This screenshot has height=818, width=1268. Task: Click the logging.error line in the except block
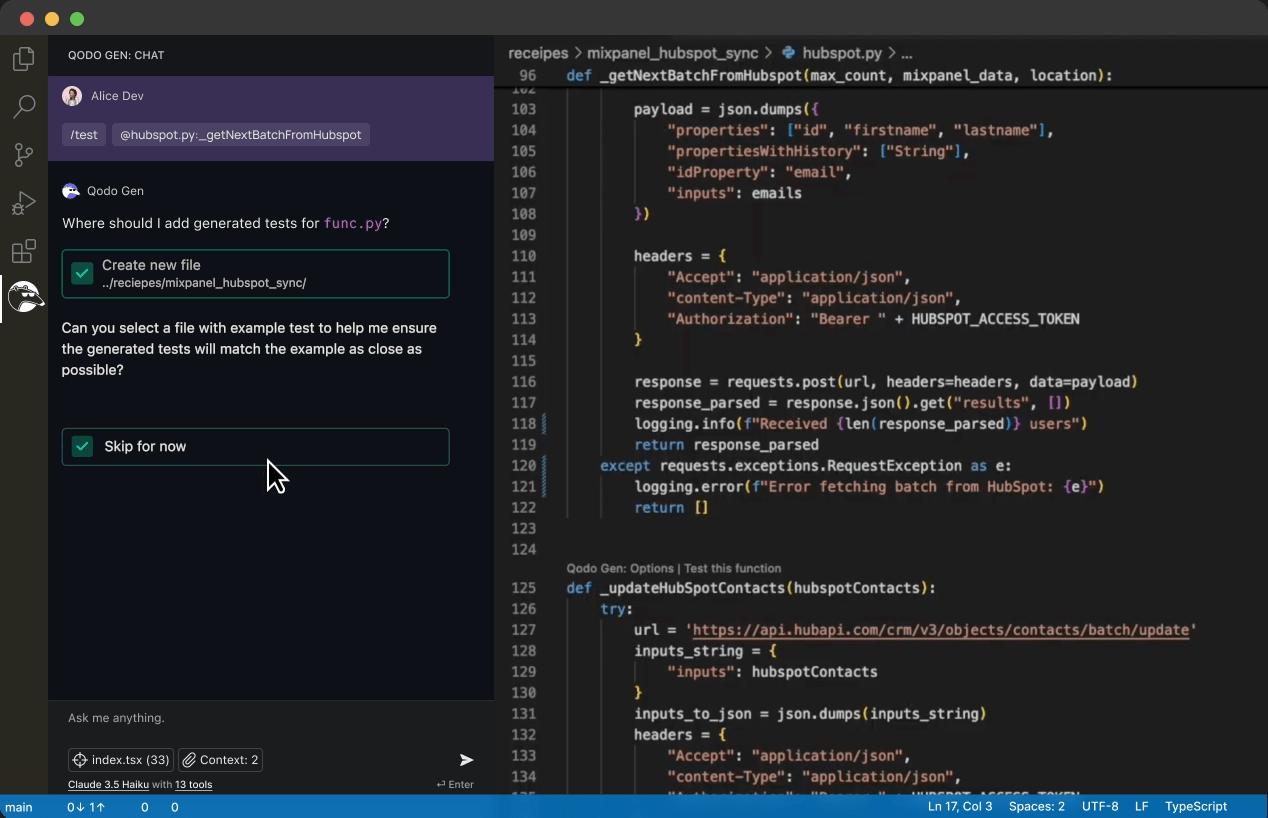click(x=869, y=487)
